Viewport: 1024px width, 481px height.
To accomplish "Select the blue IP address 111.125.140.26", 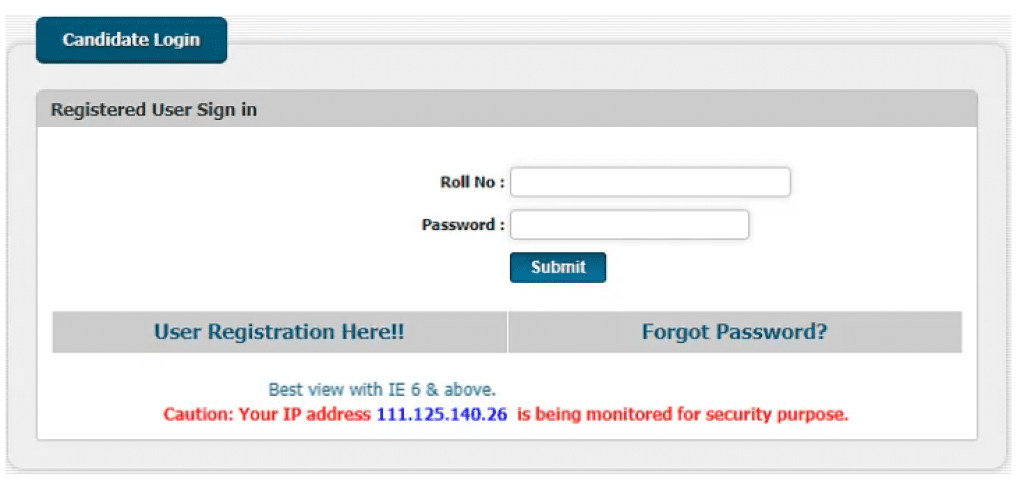I will pyautogui.click(x=441, y=414).
